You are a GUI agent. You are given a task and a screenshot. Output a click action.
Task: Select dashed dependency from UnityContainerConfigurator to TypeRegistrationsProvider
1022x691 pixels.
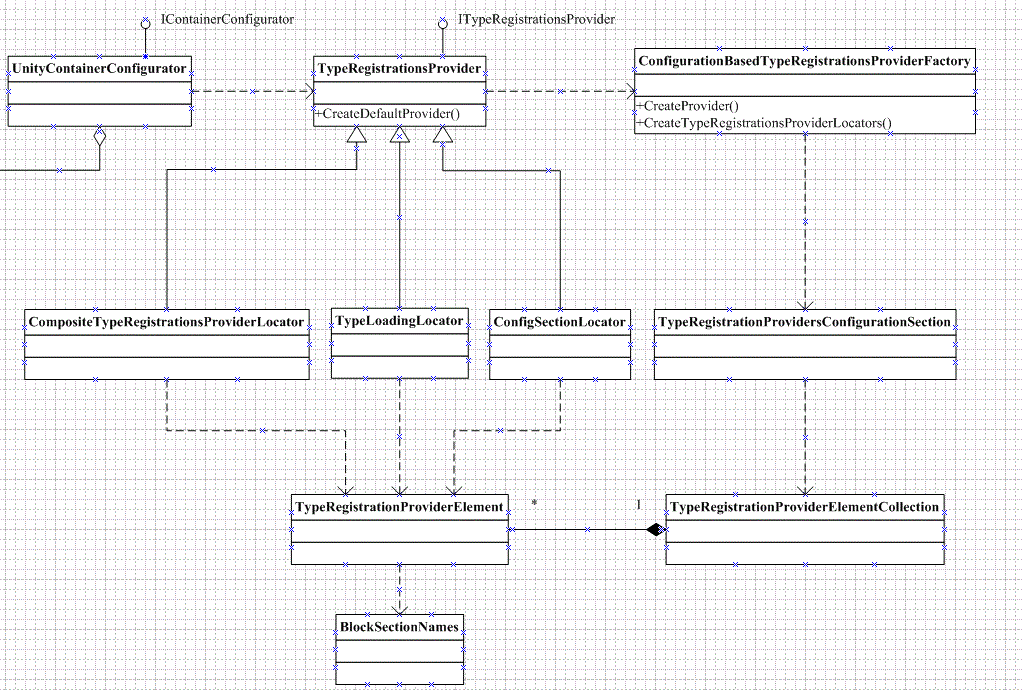[x=254, y=91]
